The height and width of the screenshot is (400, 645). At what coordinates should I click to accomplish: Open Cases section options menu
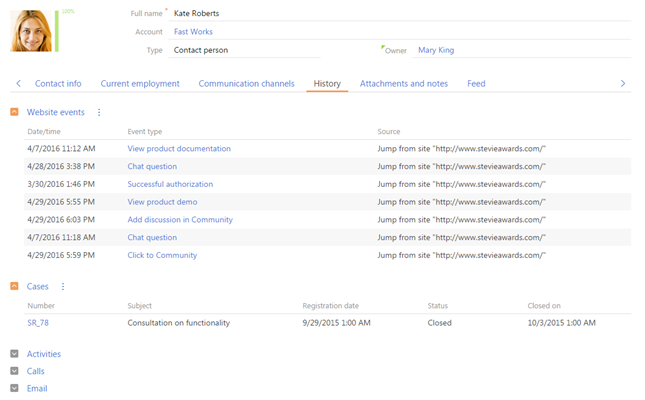63,287
